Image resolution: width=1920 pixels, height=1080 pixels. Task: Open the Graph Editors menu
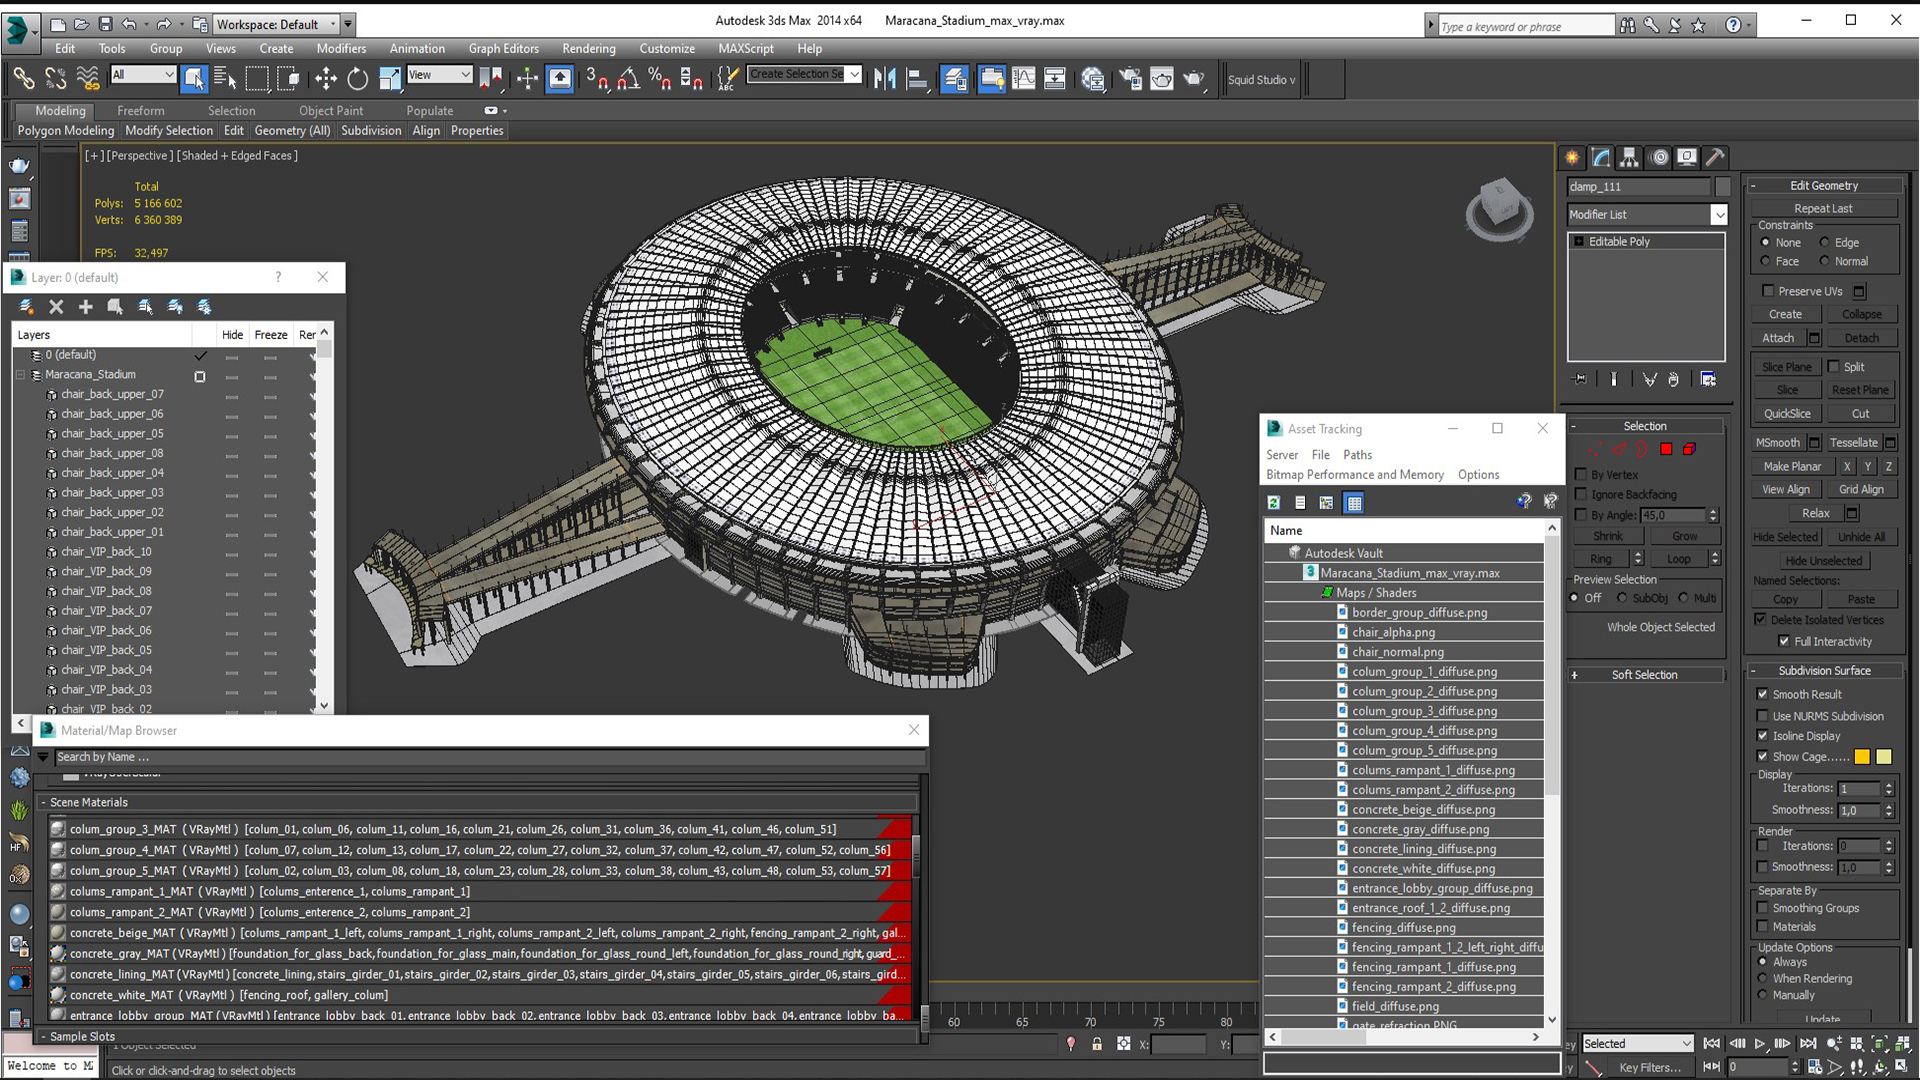[x=503, y=48]
